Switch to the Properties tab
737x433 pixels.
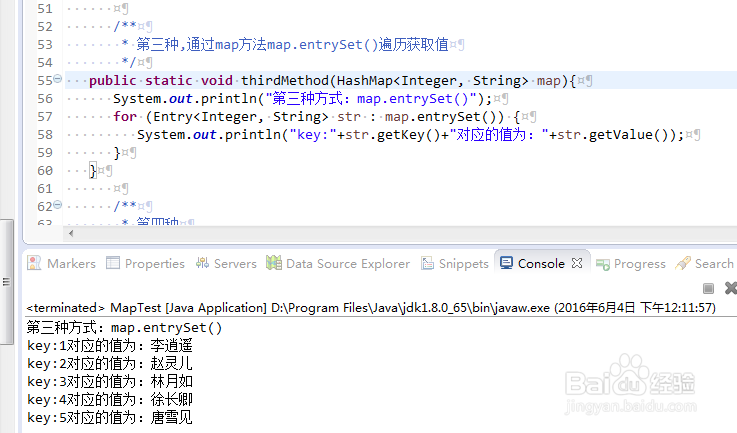click(145, 264)
